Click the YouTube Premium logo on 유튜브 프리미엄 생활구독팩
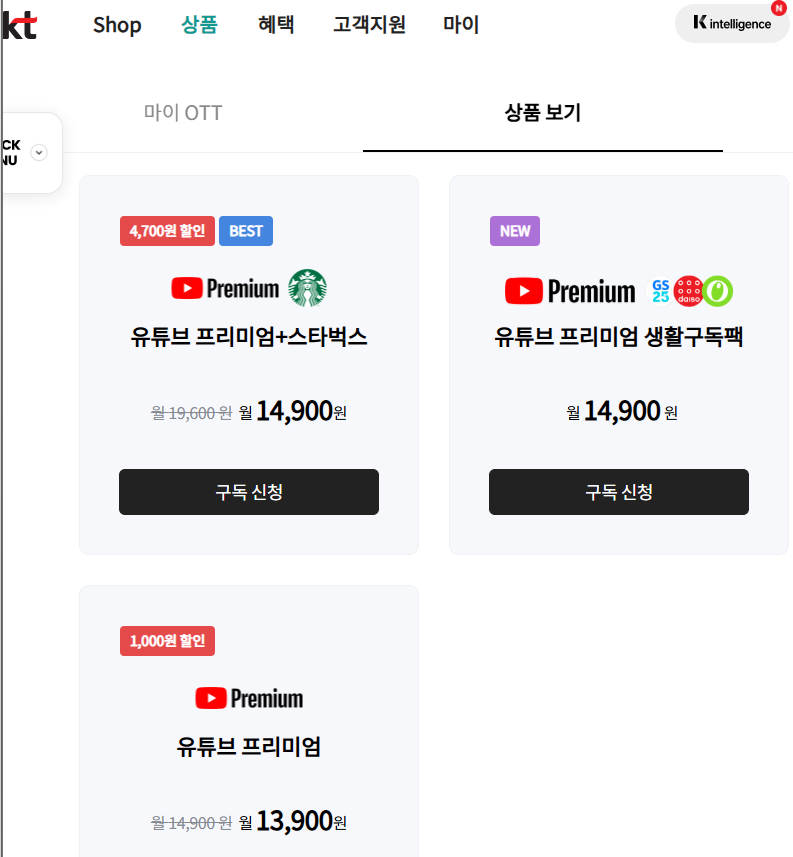Image resolution: width=793 pixels, height=857 pixels. point(570,290)
